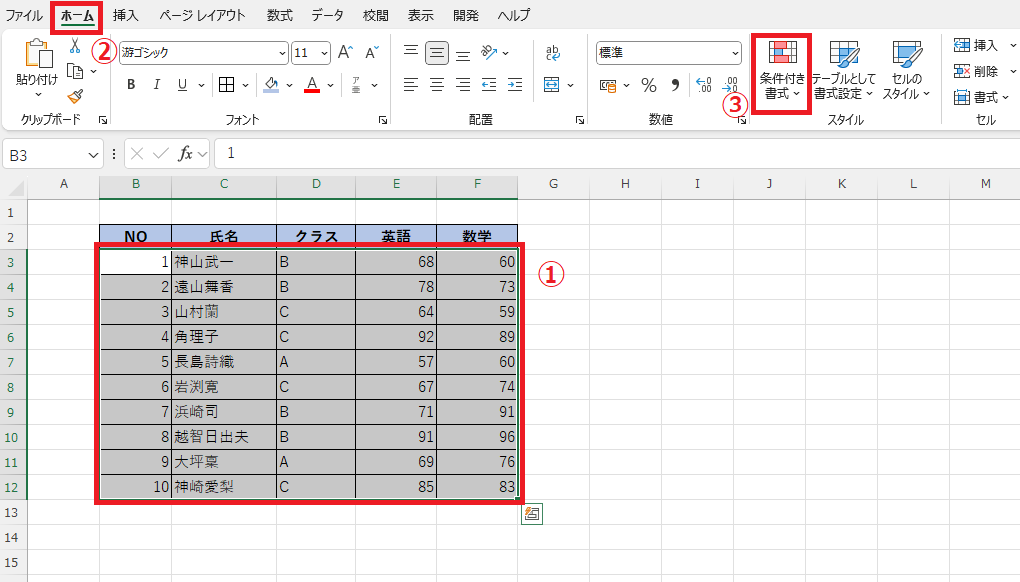Open the font size dropdown
The height and width of the screenshot is (582, 1020).
point(325,53)
